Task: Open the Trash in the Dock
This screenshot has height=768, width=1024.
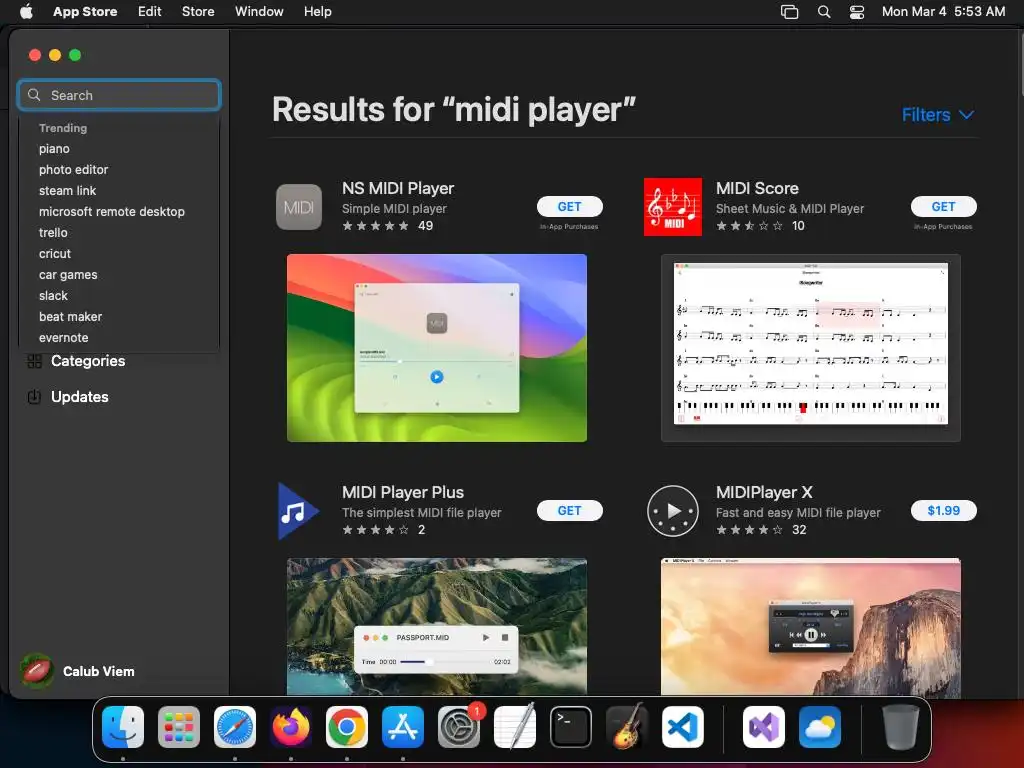Action: (901, 727)
